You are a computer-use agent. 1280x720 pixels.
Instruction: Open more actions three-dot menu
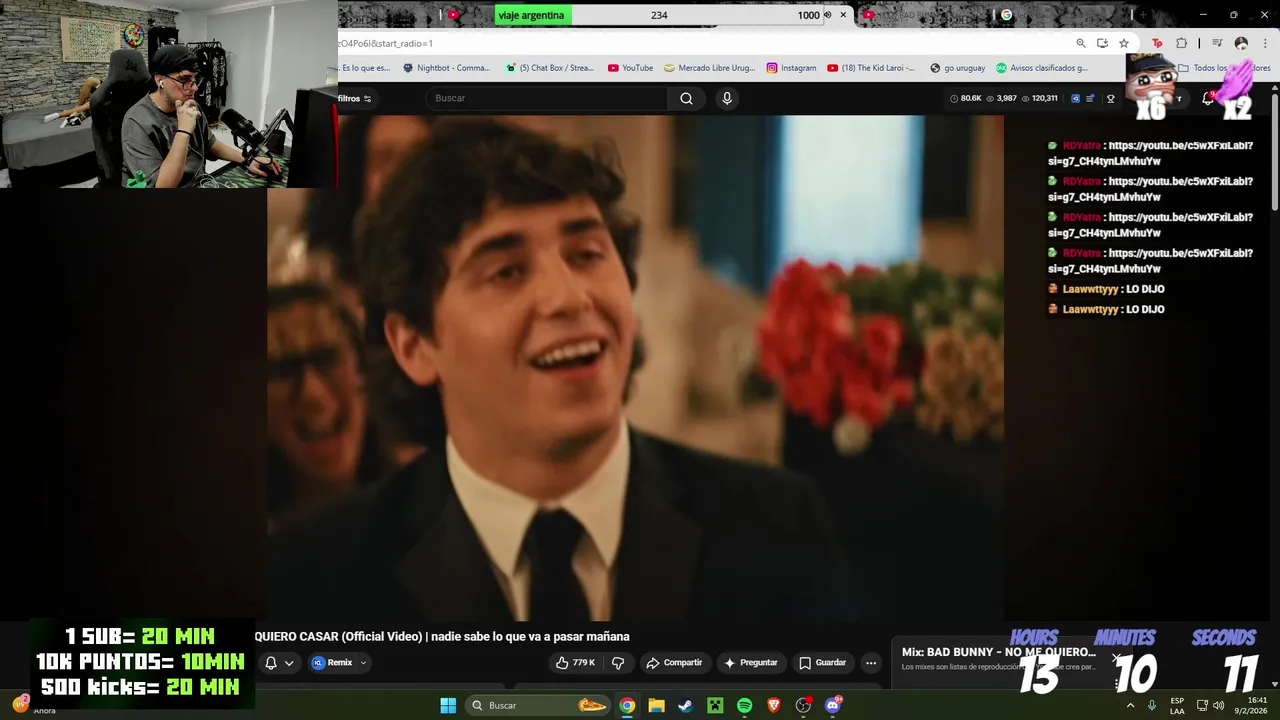[871, 662]
